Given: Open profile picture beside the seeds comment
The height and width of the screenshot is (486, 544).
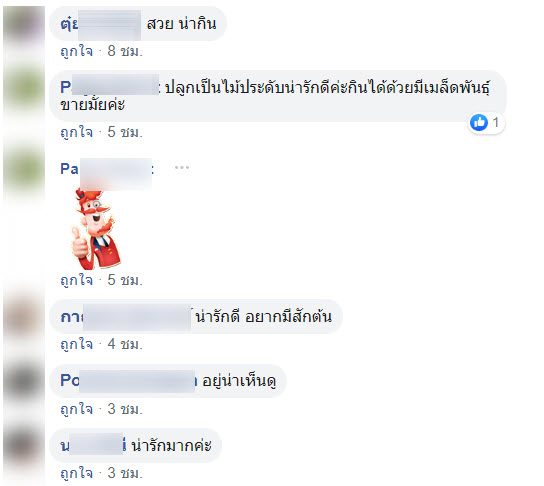Looking at the screenshot, I should [x=24, y=87].
